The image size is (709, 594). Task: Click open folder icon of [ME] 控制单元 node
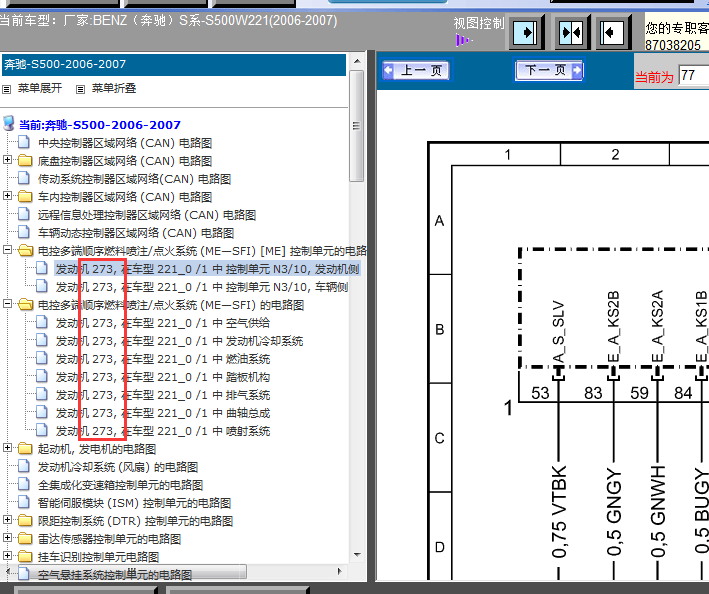[x=25, y=251]
